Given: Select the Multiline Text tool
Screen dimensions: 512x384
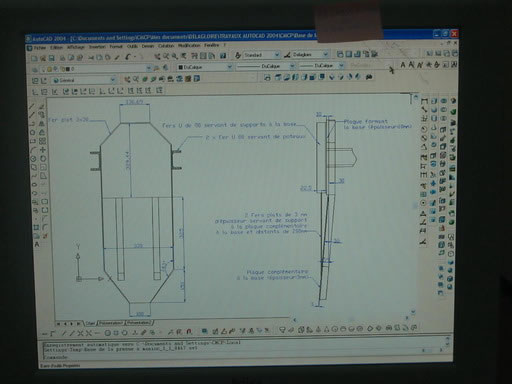Looking at the screenshot, I should (37, 245).
